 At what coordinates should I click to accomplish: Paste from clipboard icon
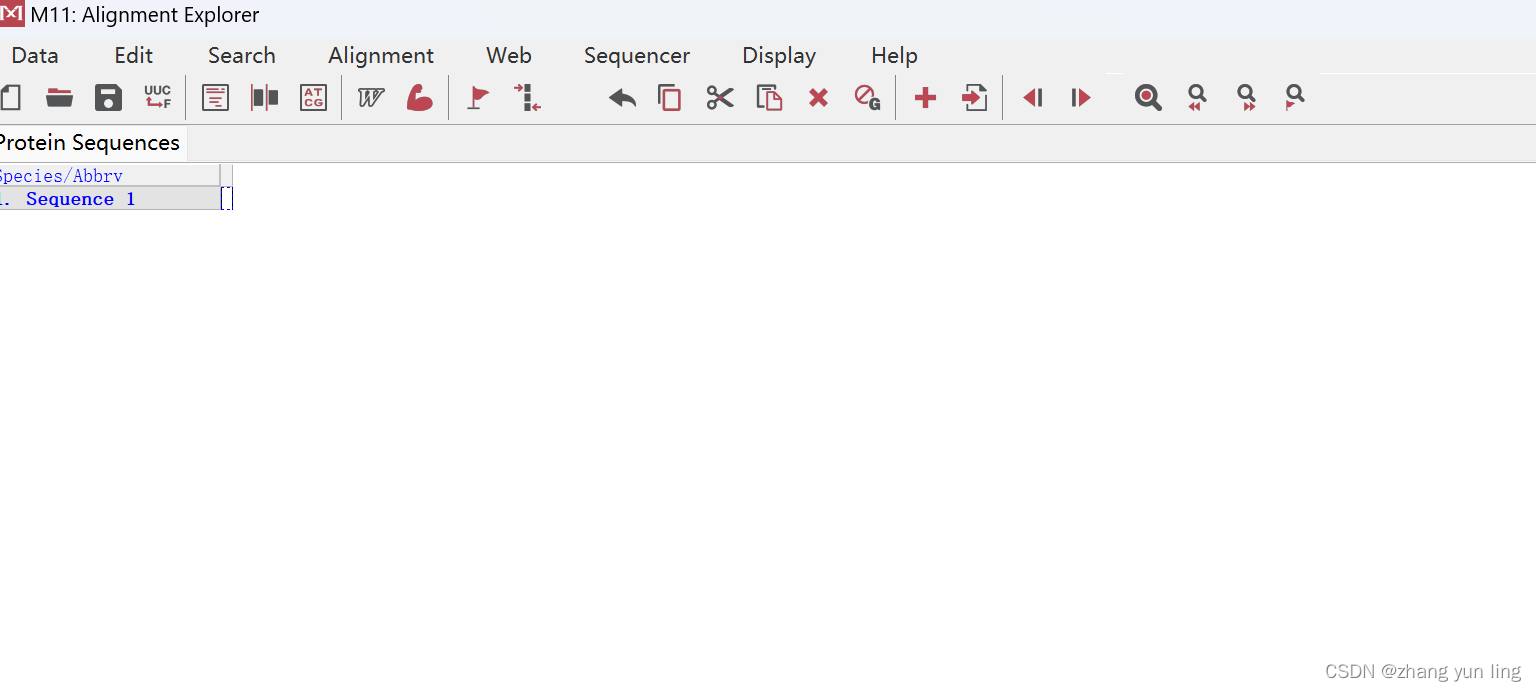click(x=769, y=97)
